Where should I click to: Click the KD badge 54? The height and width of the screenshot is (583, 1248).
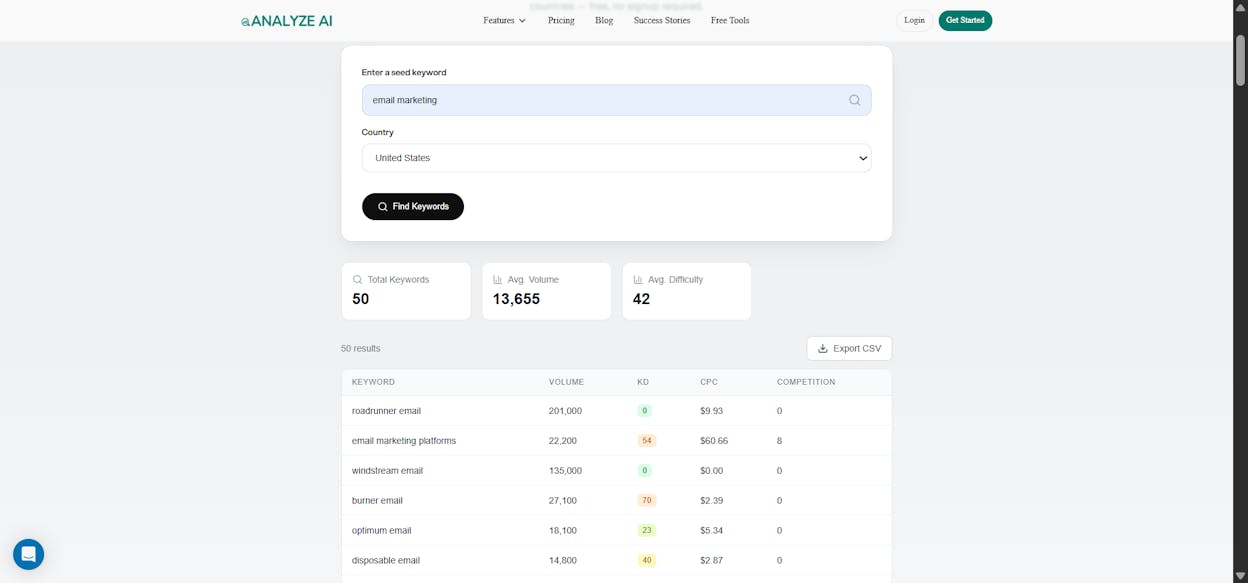click(647, 441)
